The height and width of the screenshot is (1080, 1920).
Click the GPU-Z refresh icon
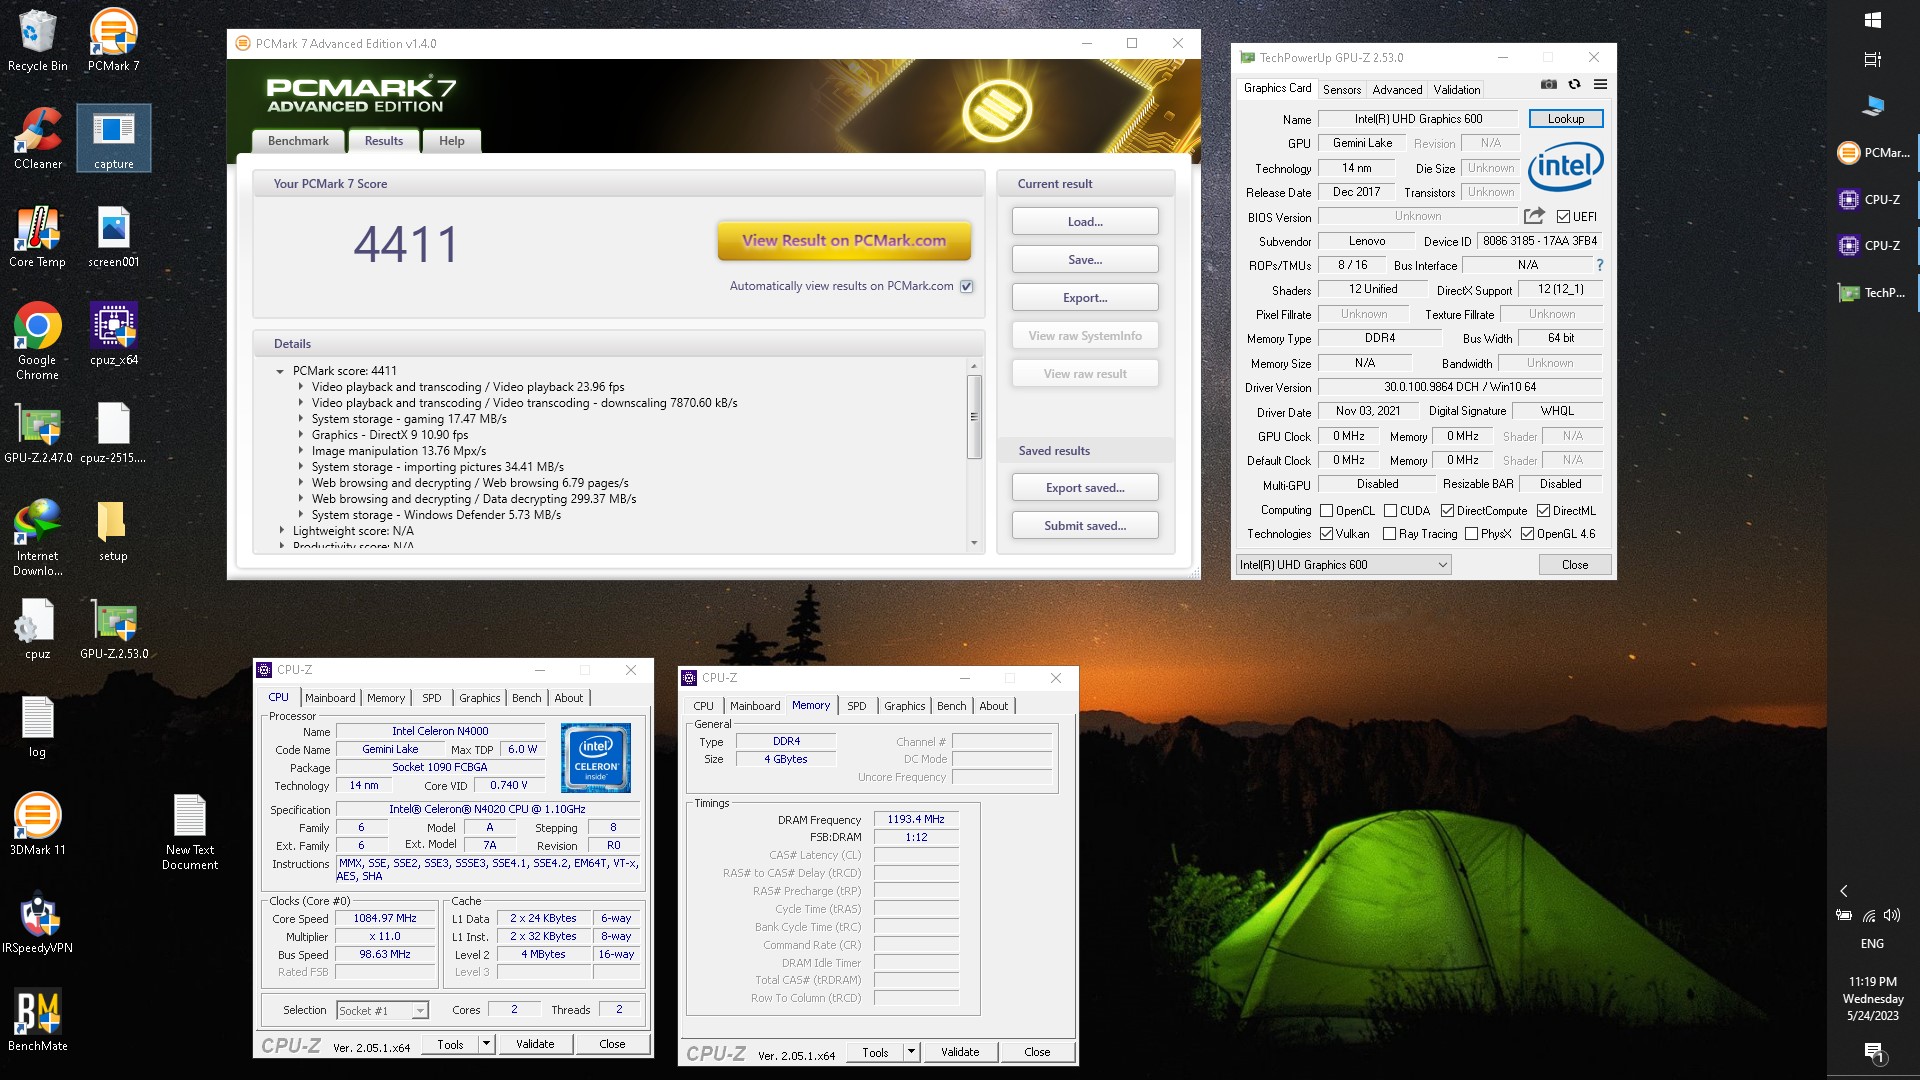tap(1574, 84)
